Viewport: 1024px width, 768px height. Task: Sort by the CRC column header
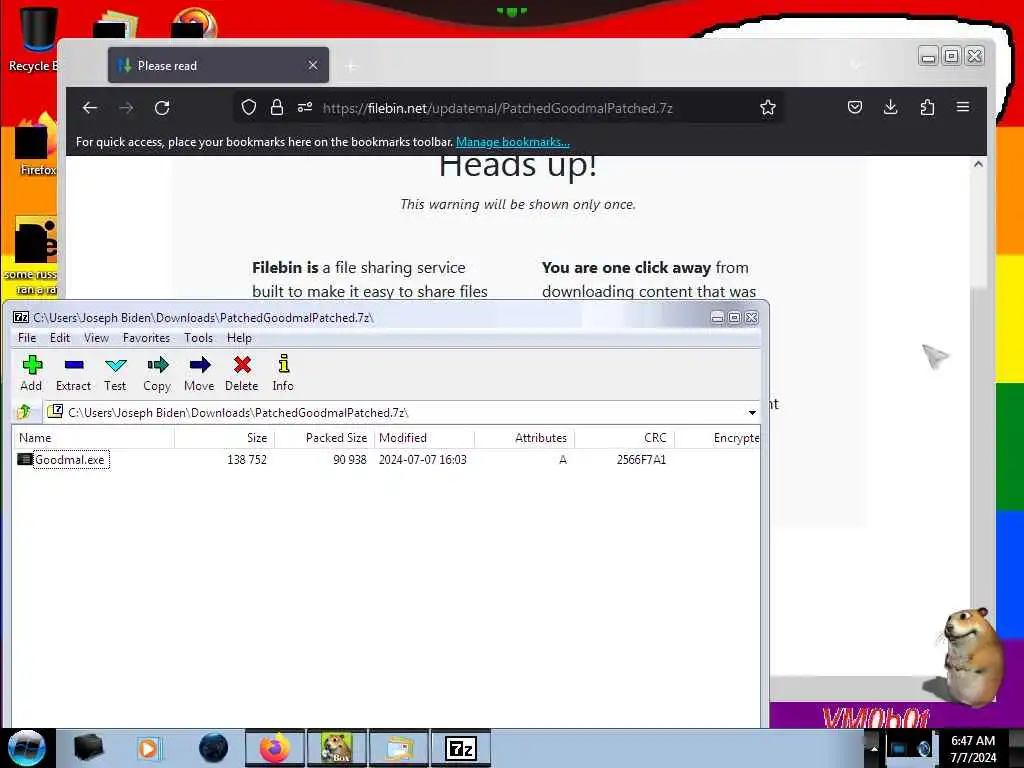pos(624,438)
